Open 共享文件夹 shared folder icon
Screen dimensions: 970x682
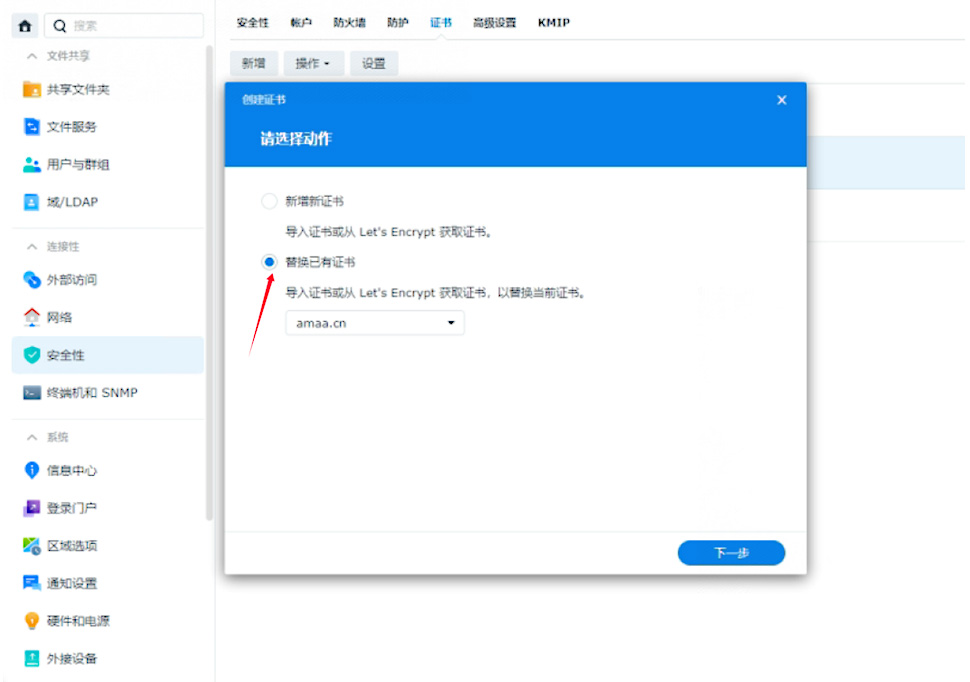click(32, 90)
